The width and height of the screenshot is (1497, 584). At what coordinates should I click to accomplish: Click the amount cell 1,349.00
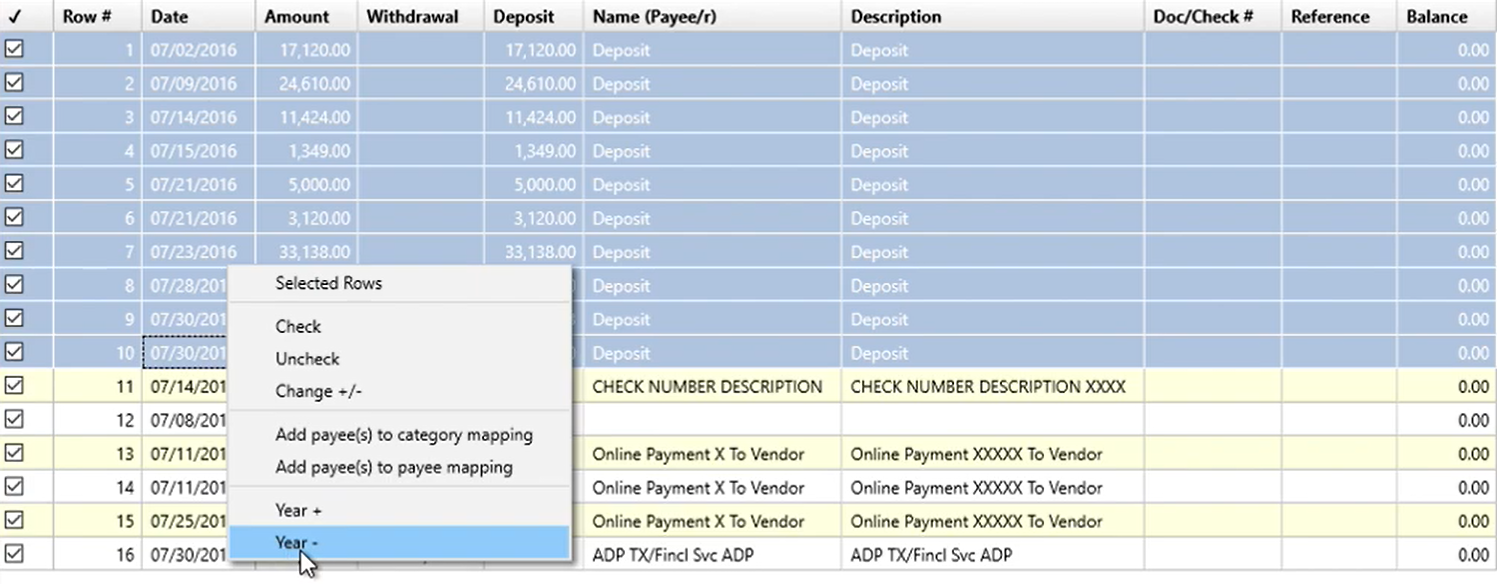(x=306, y=151)
